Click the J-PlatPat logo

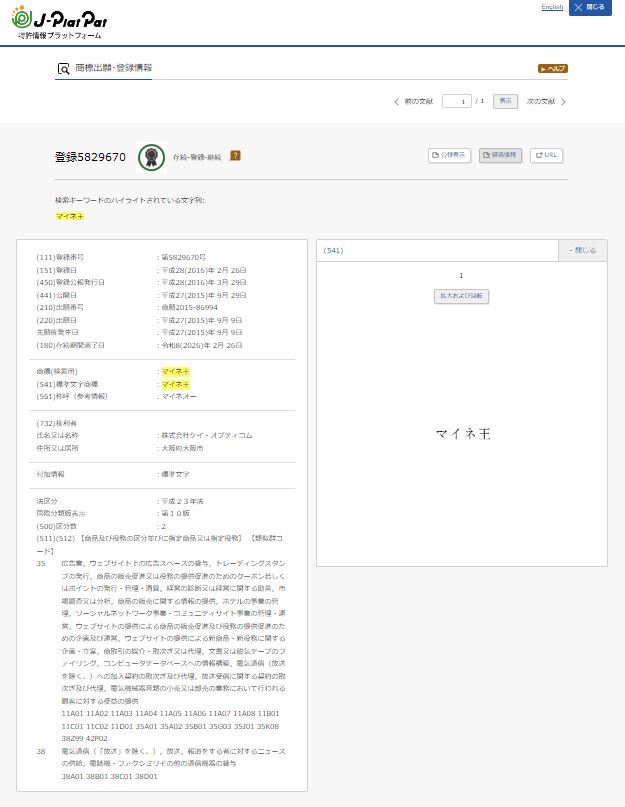click(59, 24)
